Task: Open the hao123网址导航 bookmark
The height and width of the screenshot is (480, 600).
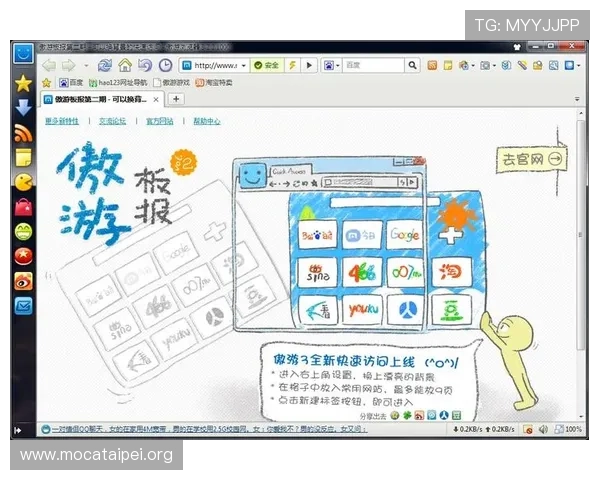Action: pos(118,83)
